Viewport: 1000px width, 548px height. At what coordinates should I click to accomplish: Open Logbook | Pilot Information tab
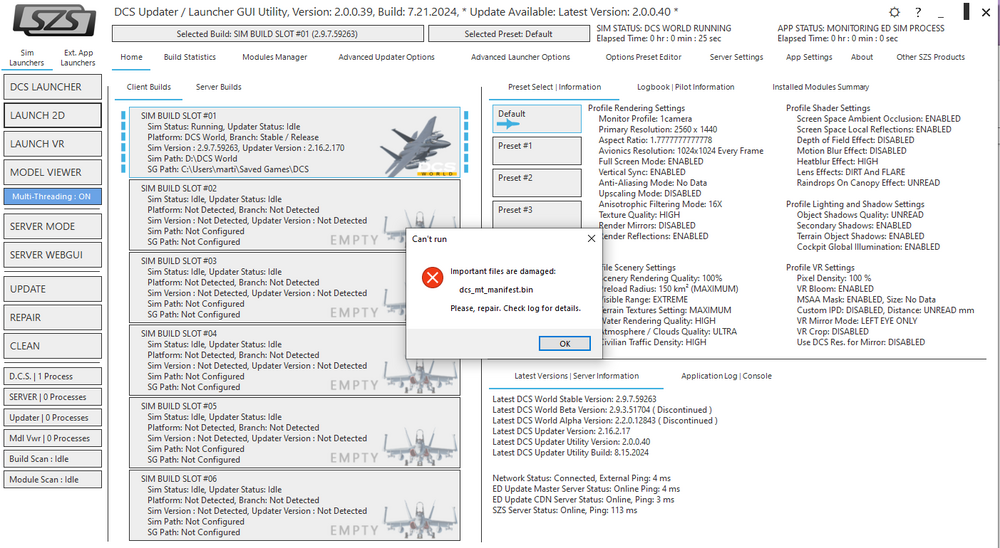click(686, 87)
